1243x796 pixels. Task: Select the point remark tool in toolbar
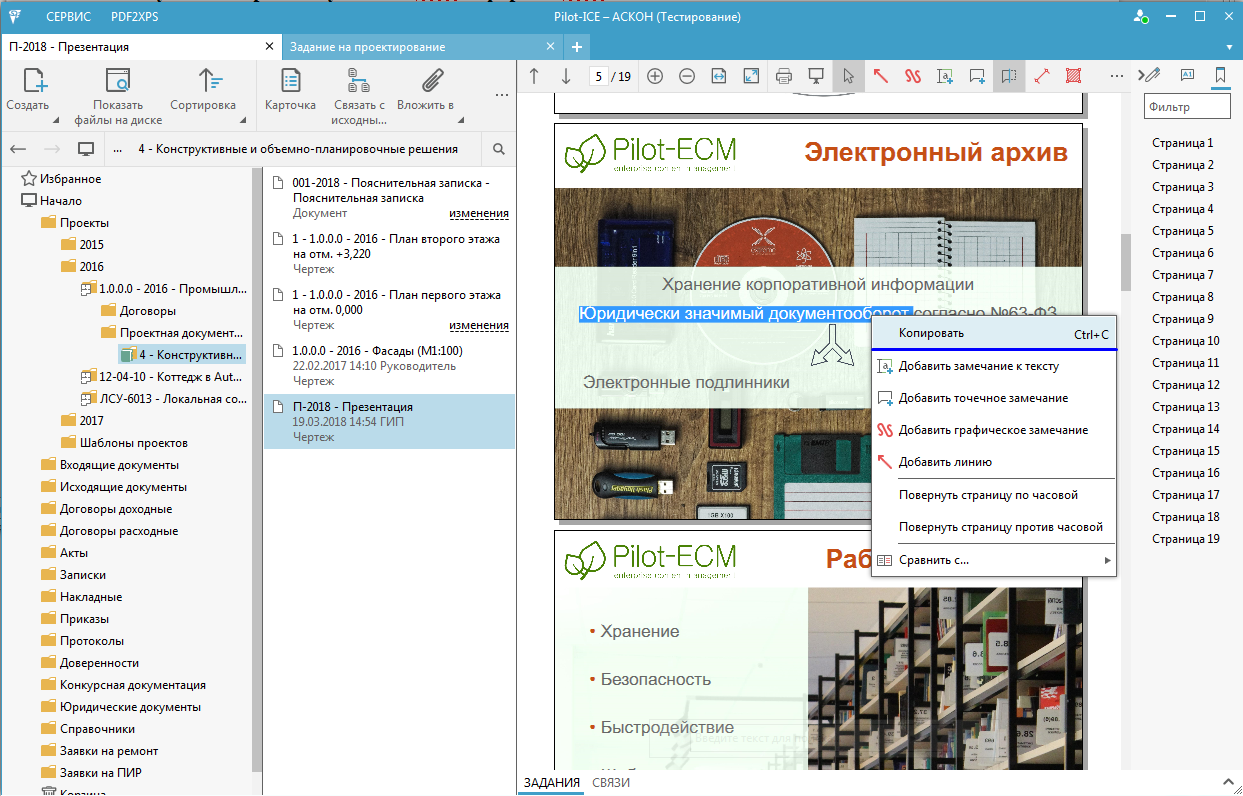point(977,76)
